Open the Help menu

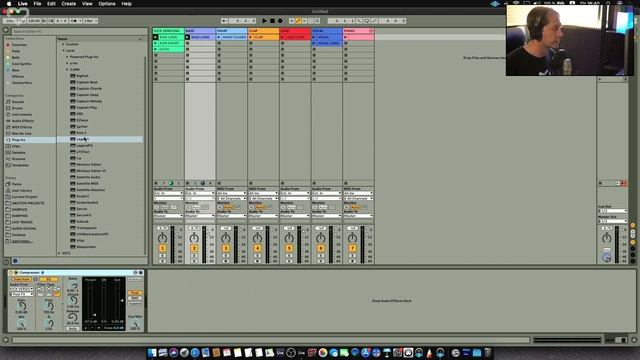click(x=127, y=4)
